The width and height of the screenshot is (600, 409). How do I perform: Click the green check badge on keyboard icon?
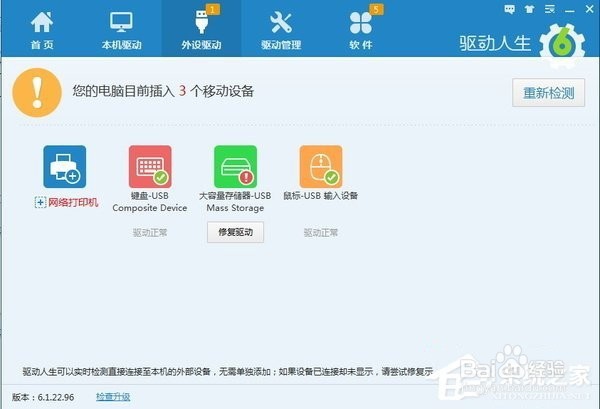161,177
